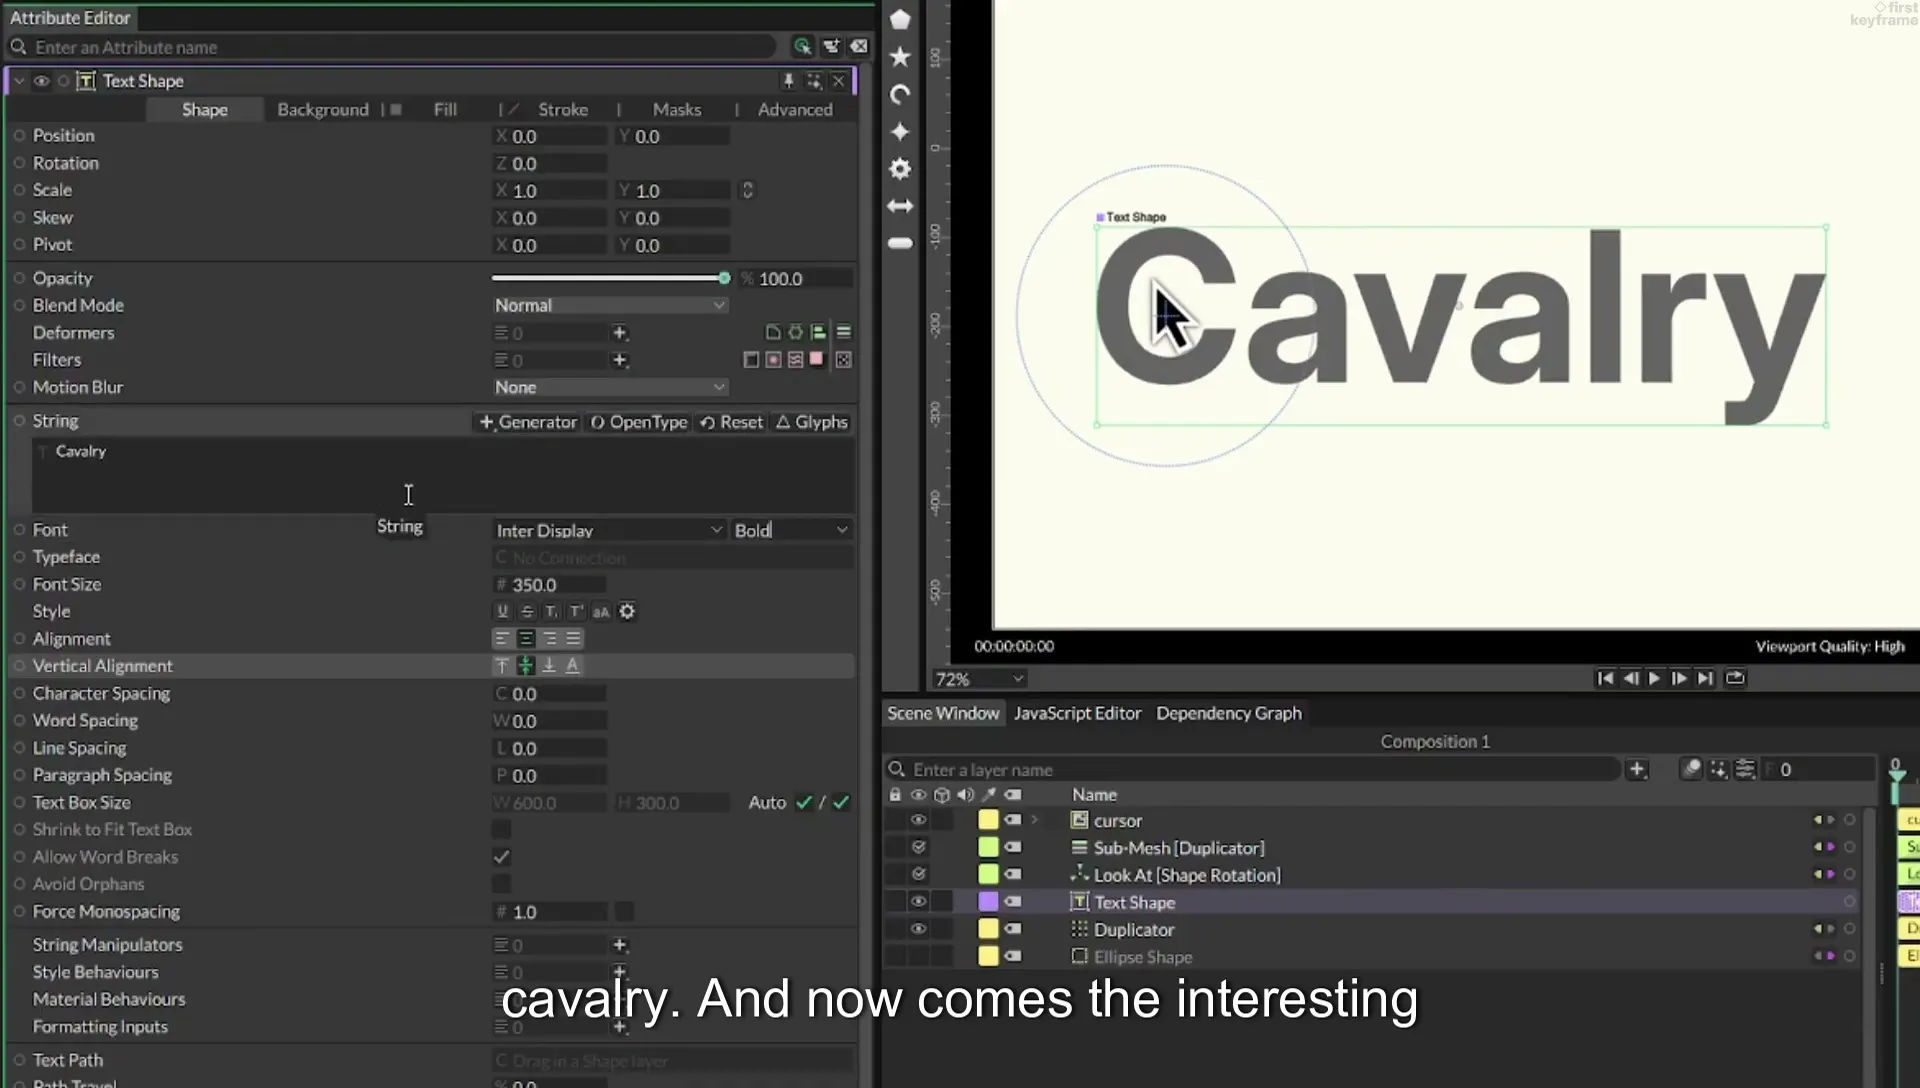
Task: Open Inter Display font dropdown
Action: coord(608,530)
